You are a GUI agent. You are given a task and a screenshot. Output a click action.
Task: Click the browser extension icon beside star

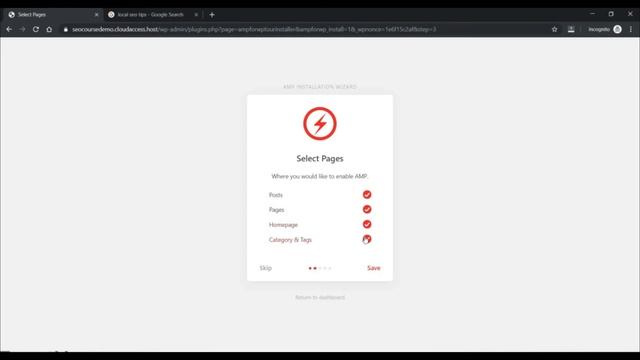[x=571, y=29]
